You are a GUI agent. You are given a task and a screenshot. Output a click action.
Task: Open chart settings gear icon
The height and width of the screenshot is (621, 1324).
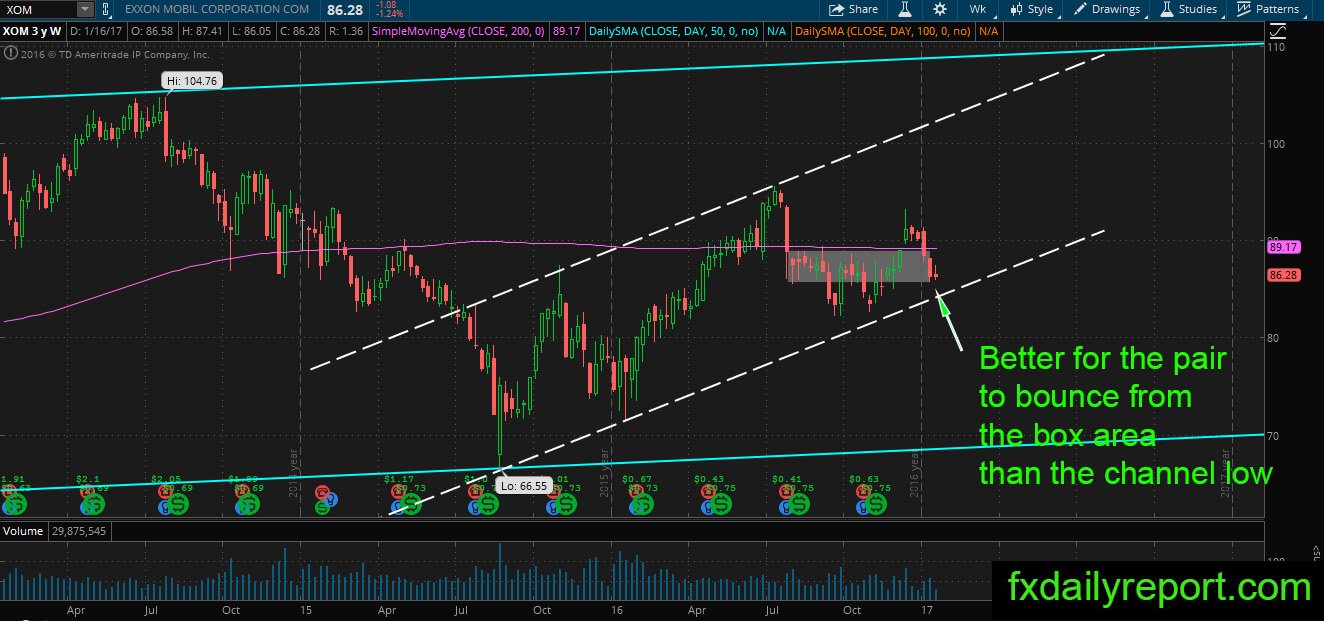(940, 9)
